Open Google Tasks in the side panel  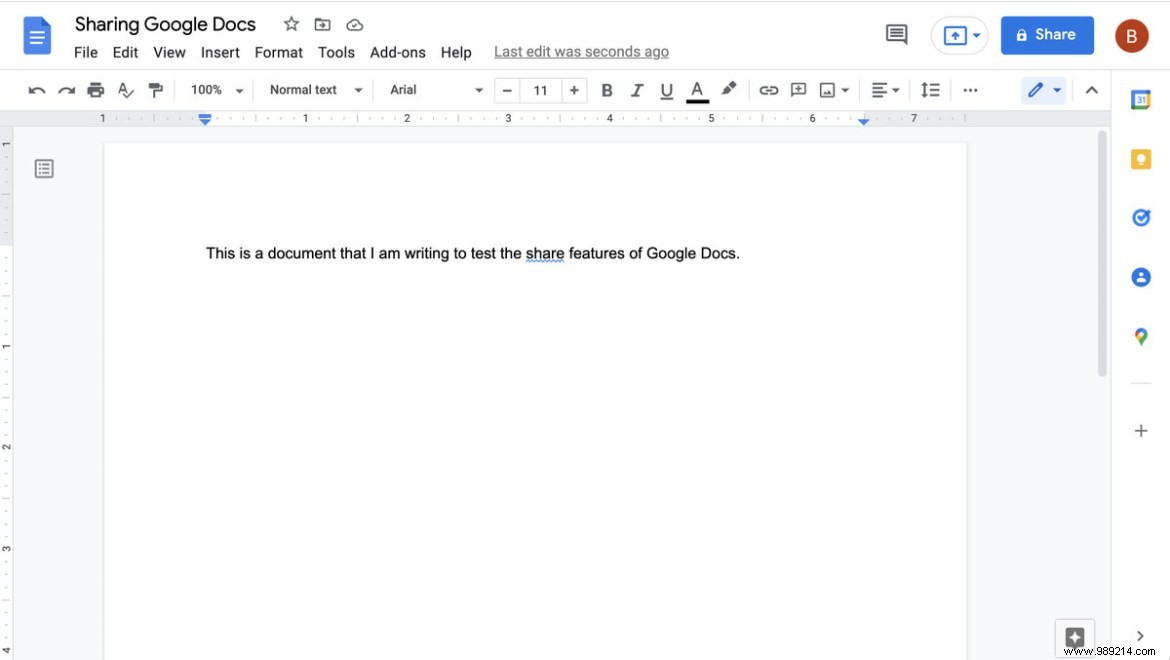coord(1141,217)
